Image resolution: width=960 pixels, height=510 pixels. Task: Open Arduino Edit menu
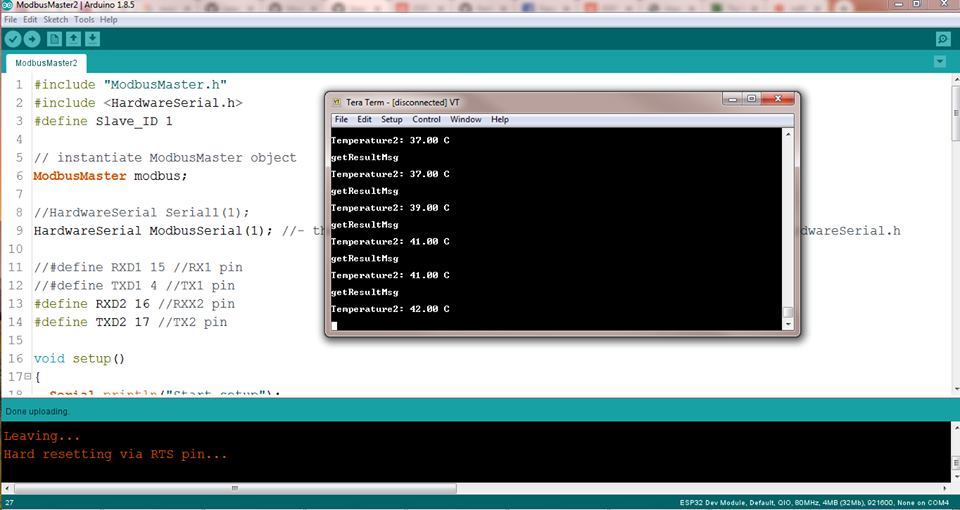[30, 20]
